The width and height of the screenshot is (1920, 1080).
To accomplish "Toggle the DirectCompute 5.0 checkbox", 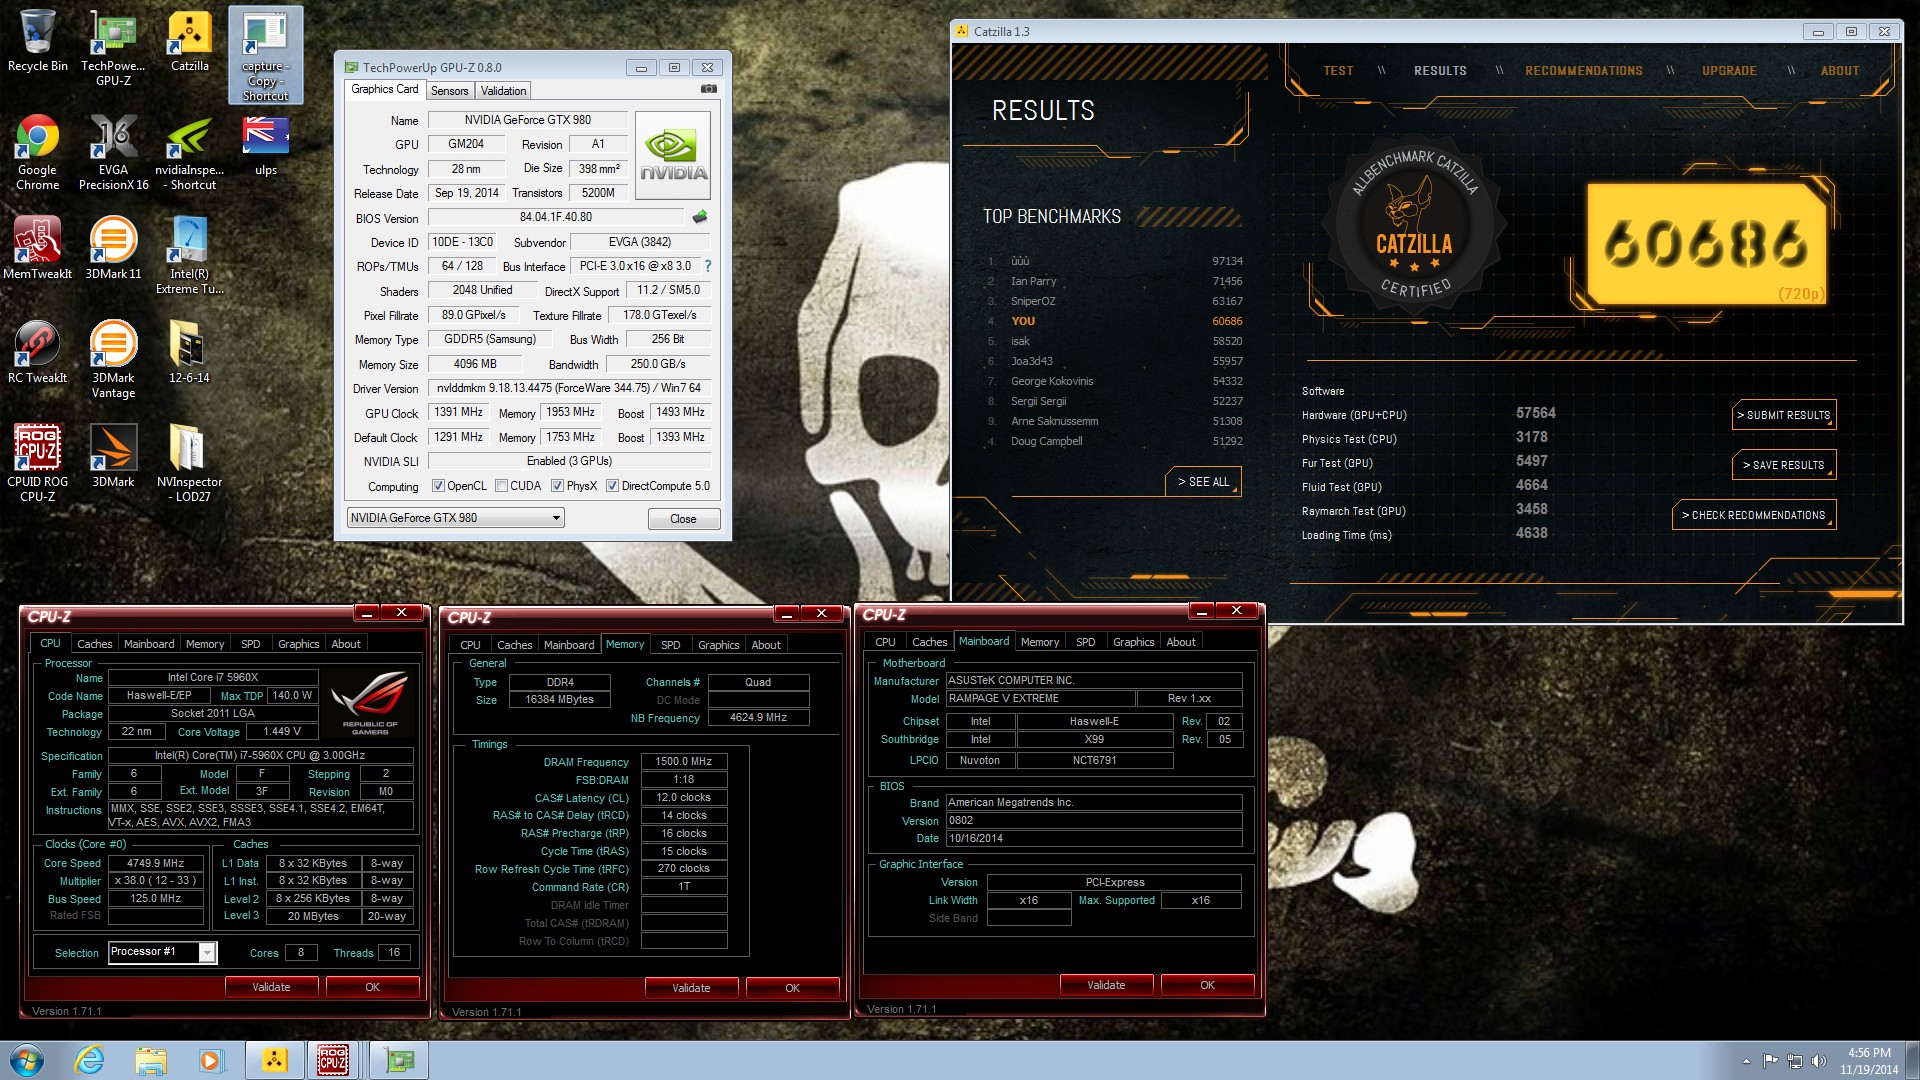I will click(612, 486).
